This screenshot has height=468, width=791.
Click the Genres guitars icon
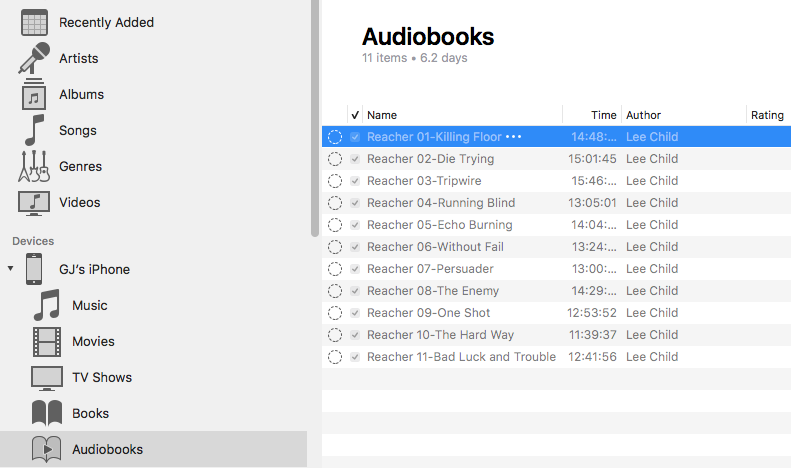point(34,166)
